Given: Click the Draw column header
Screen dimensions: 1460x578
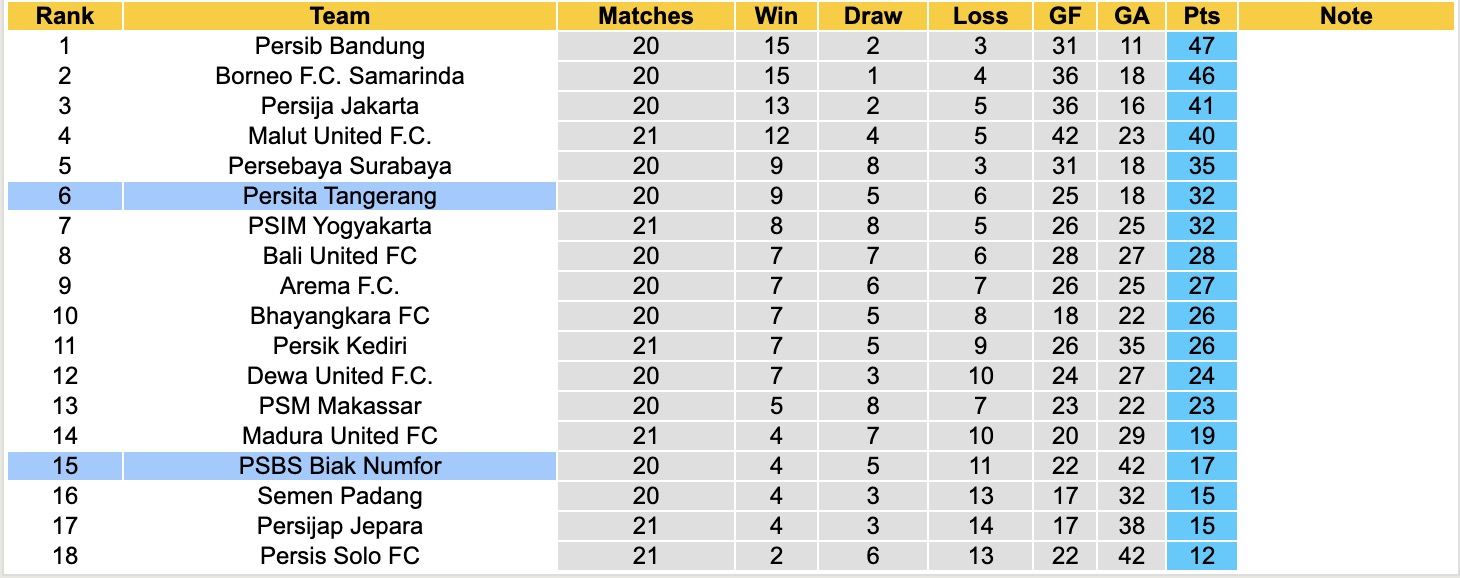Looking at the screenshot, I should pos(873,16).
